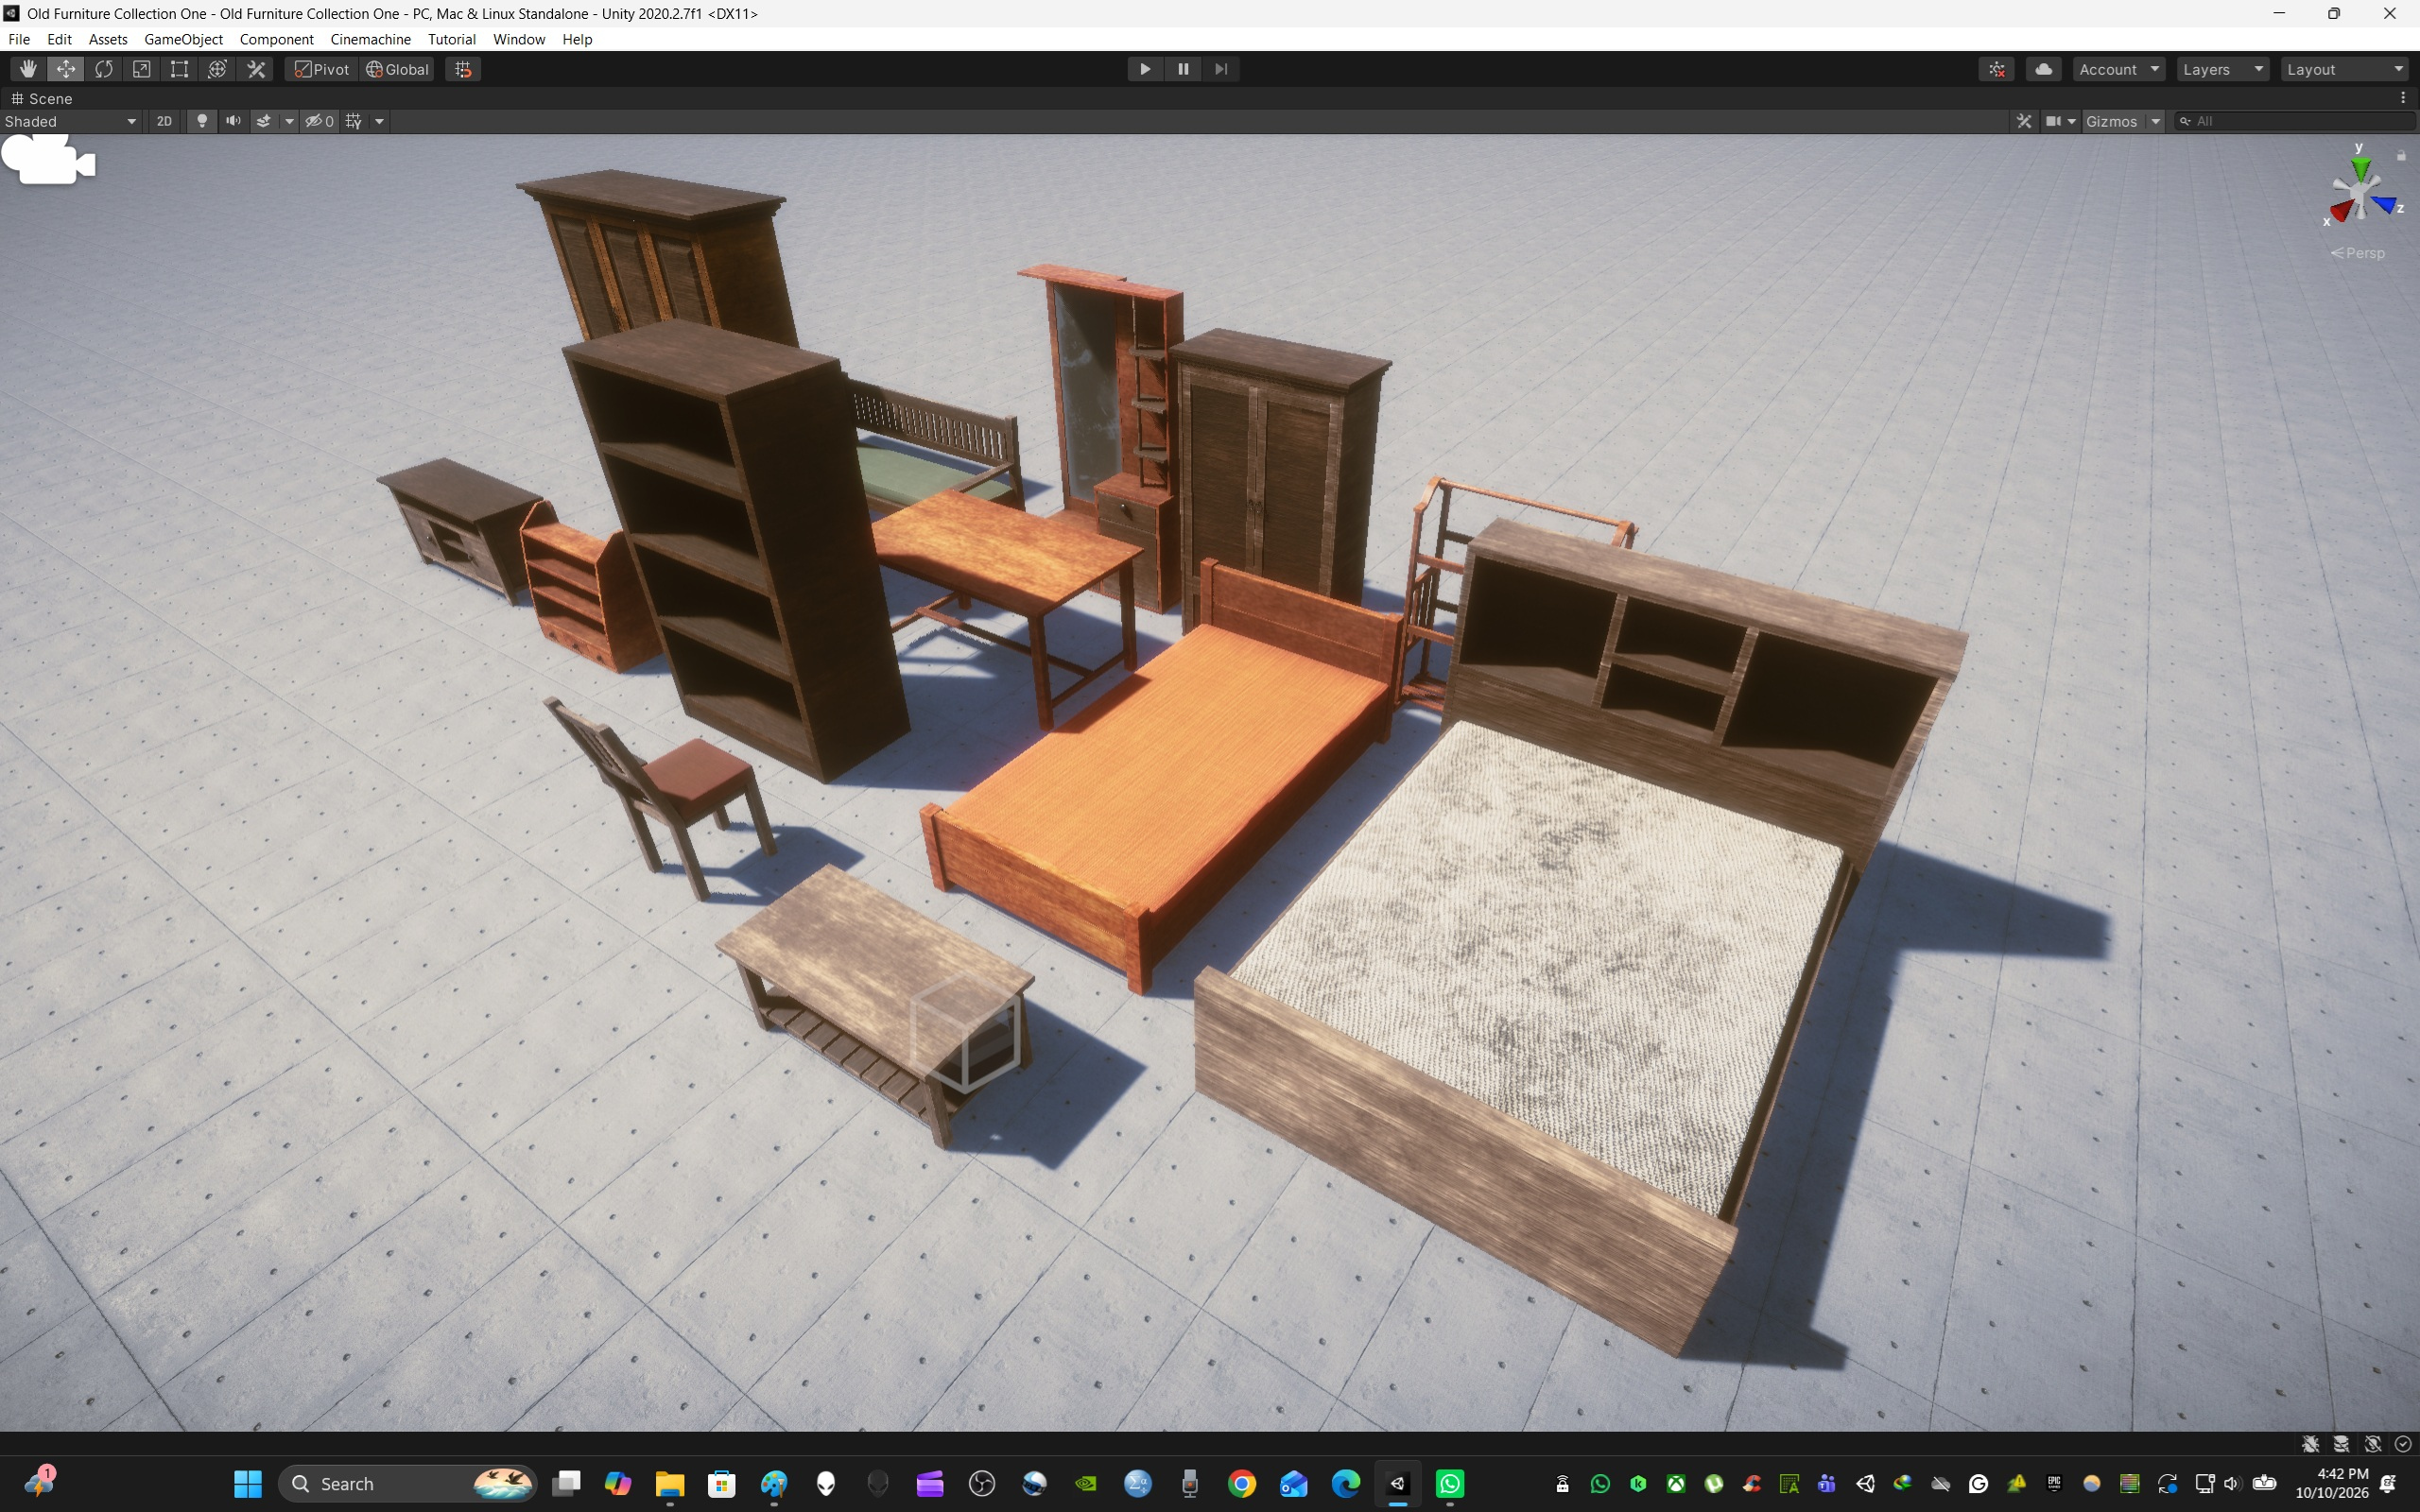Viewport: 2420px width, 1512px height.
Task: Open the custom editor tools
Action: (x=256, y=69)
